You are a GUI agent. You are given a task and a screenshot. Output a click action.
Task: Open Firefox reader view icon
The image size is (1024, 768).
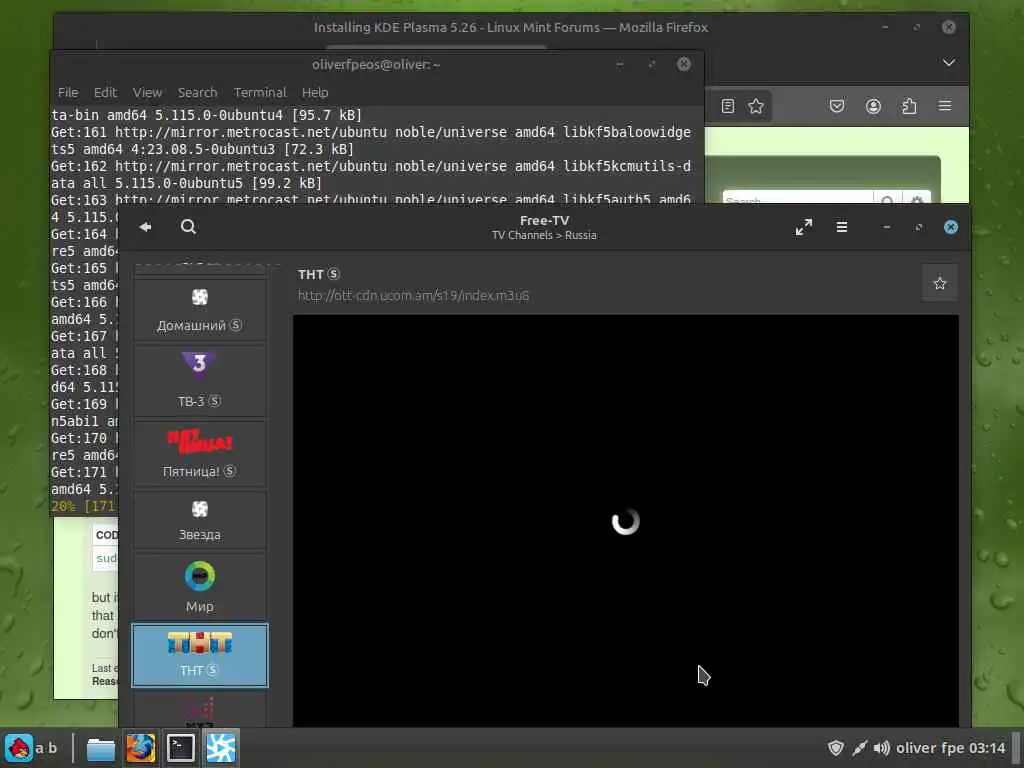728,106
